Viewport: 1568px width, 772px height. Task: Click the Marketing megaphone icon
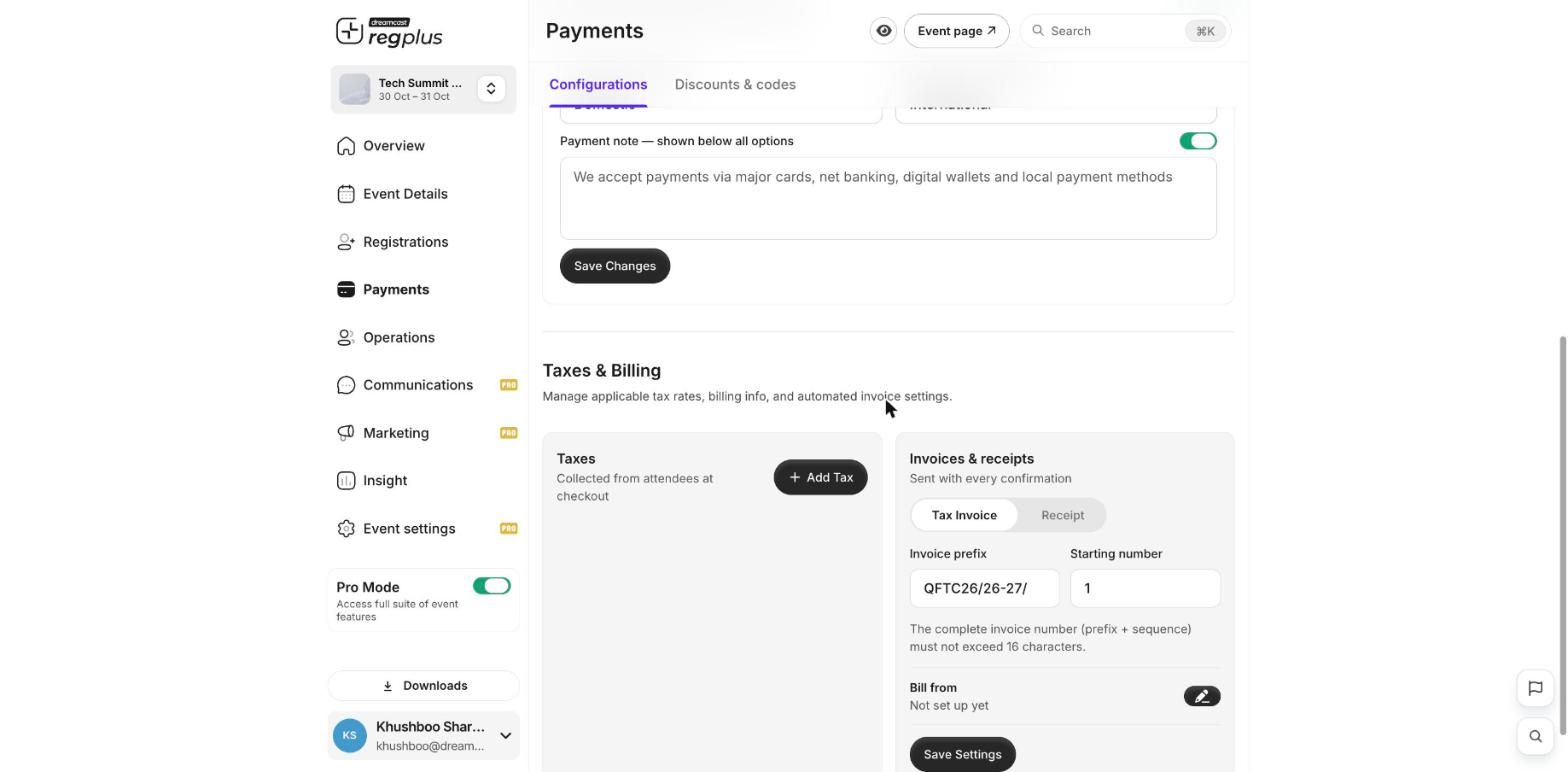click(346, 433)
